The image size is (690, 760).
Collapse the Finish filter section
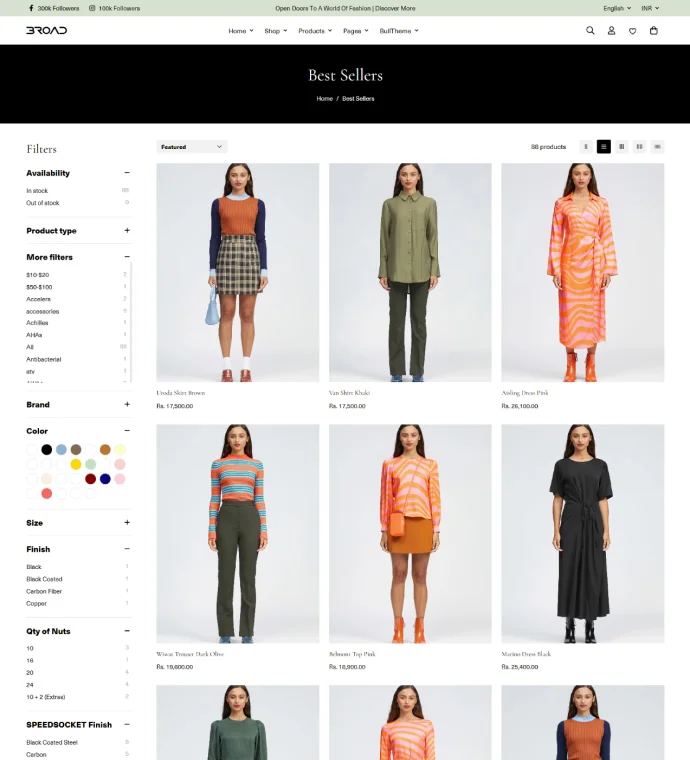[x=127, y=549]
